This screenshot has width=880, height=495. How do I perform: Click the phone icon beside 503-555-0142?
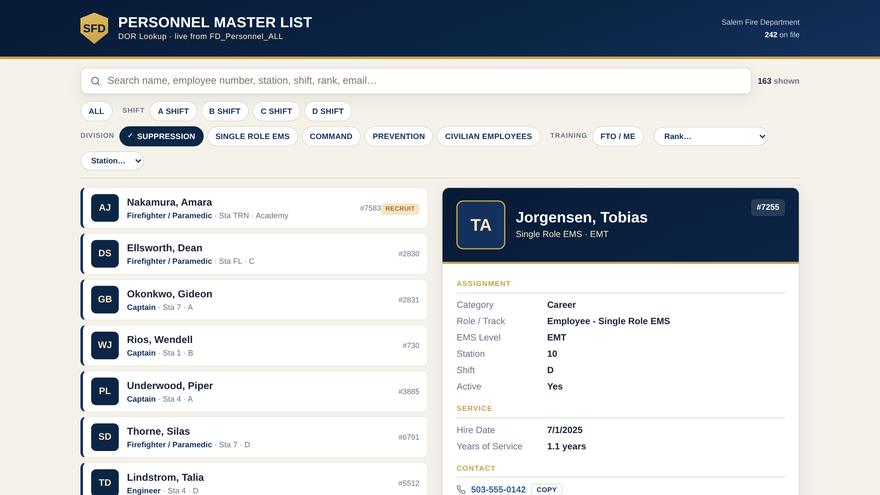[461, 490]
